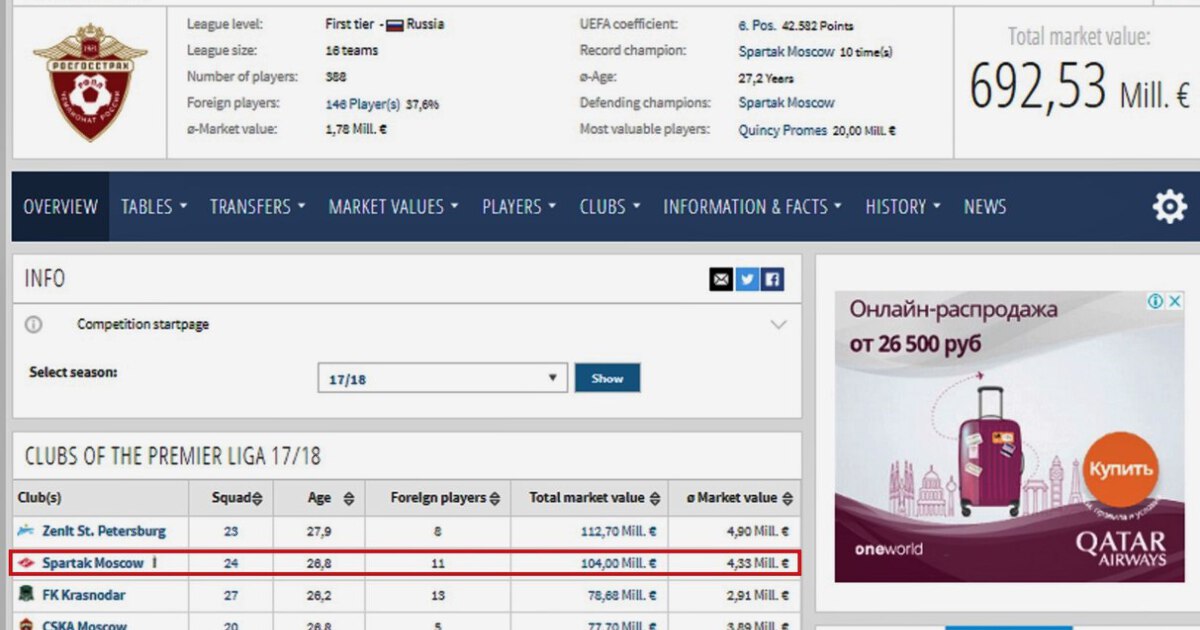The image size is (1200, 630).
Task: Open the CSKA Moscow link
Action: click(85, 625)
